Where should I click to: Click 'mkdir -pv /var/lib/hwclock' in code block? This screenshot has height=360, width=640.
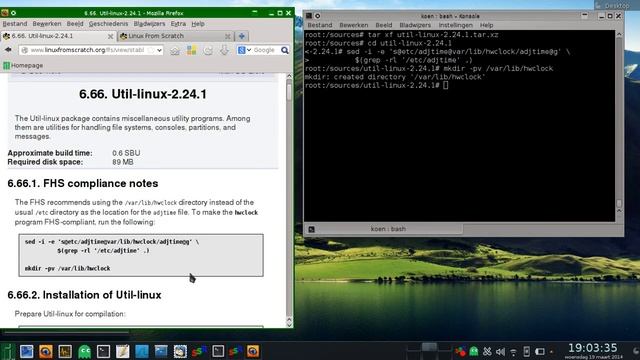(x=67, y=268)
